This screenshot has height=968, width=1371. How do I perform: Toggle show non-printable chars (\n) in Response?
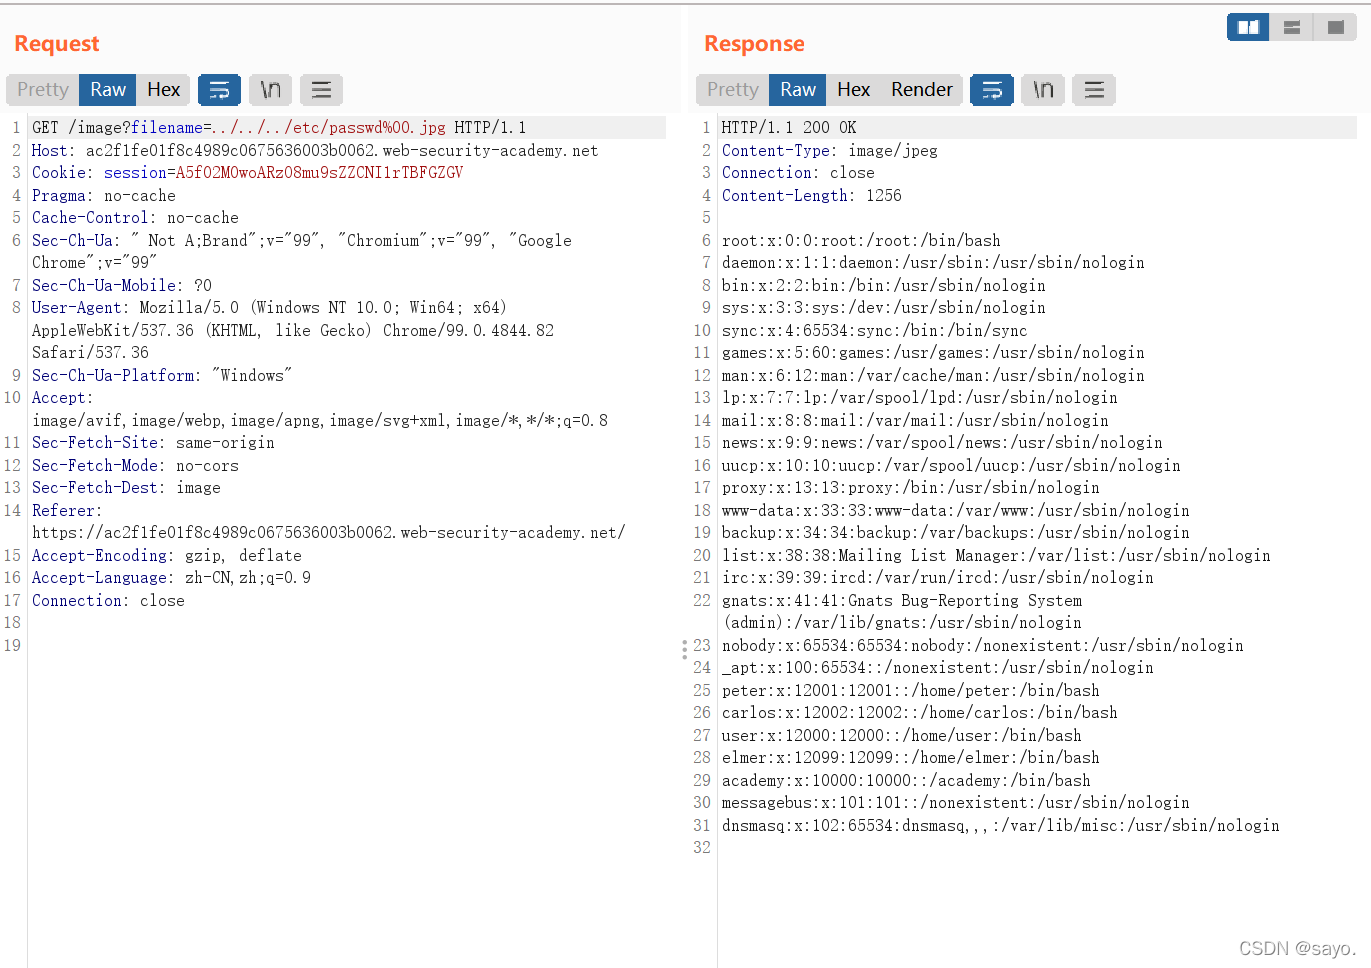(1043, 90)
